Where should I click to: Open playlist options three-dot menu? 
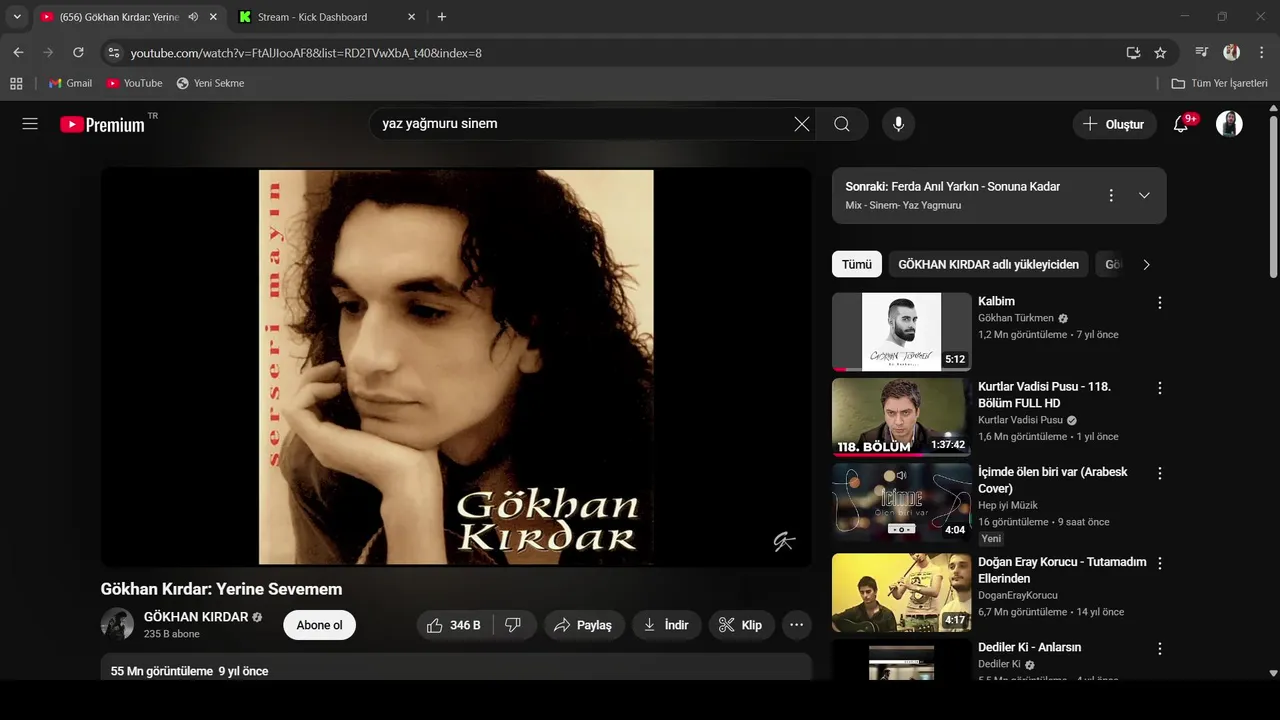click(1111, 195)
